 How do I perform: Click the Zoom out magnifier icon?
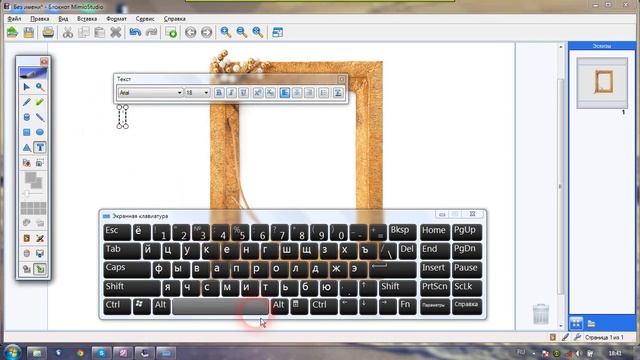click(x=242, y=32)
